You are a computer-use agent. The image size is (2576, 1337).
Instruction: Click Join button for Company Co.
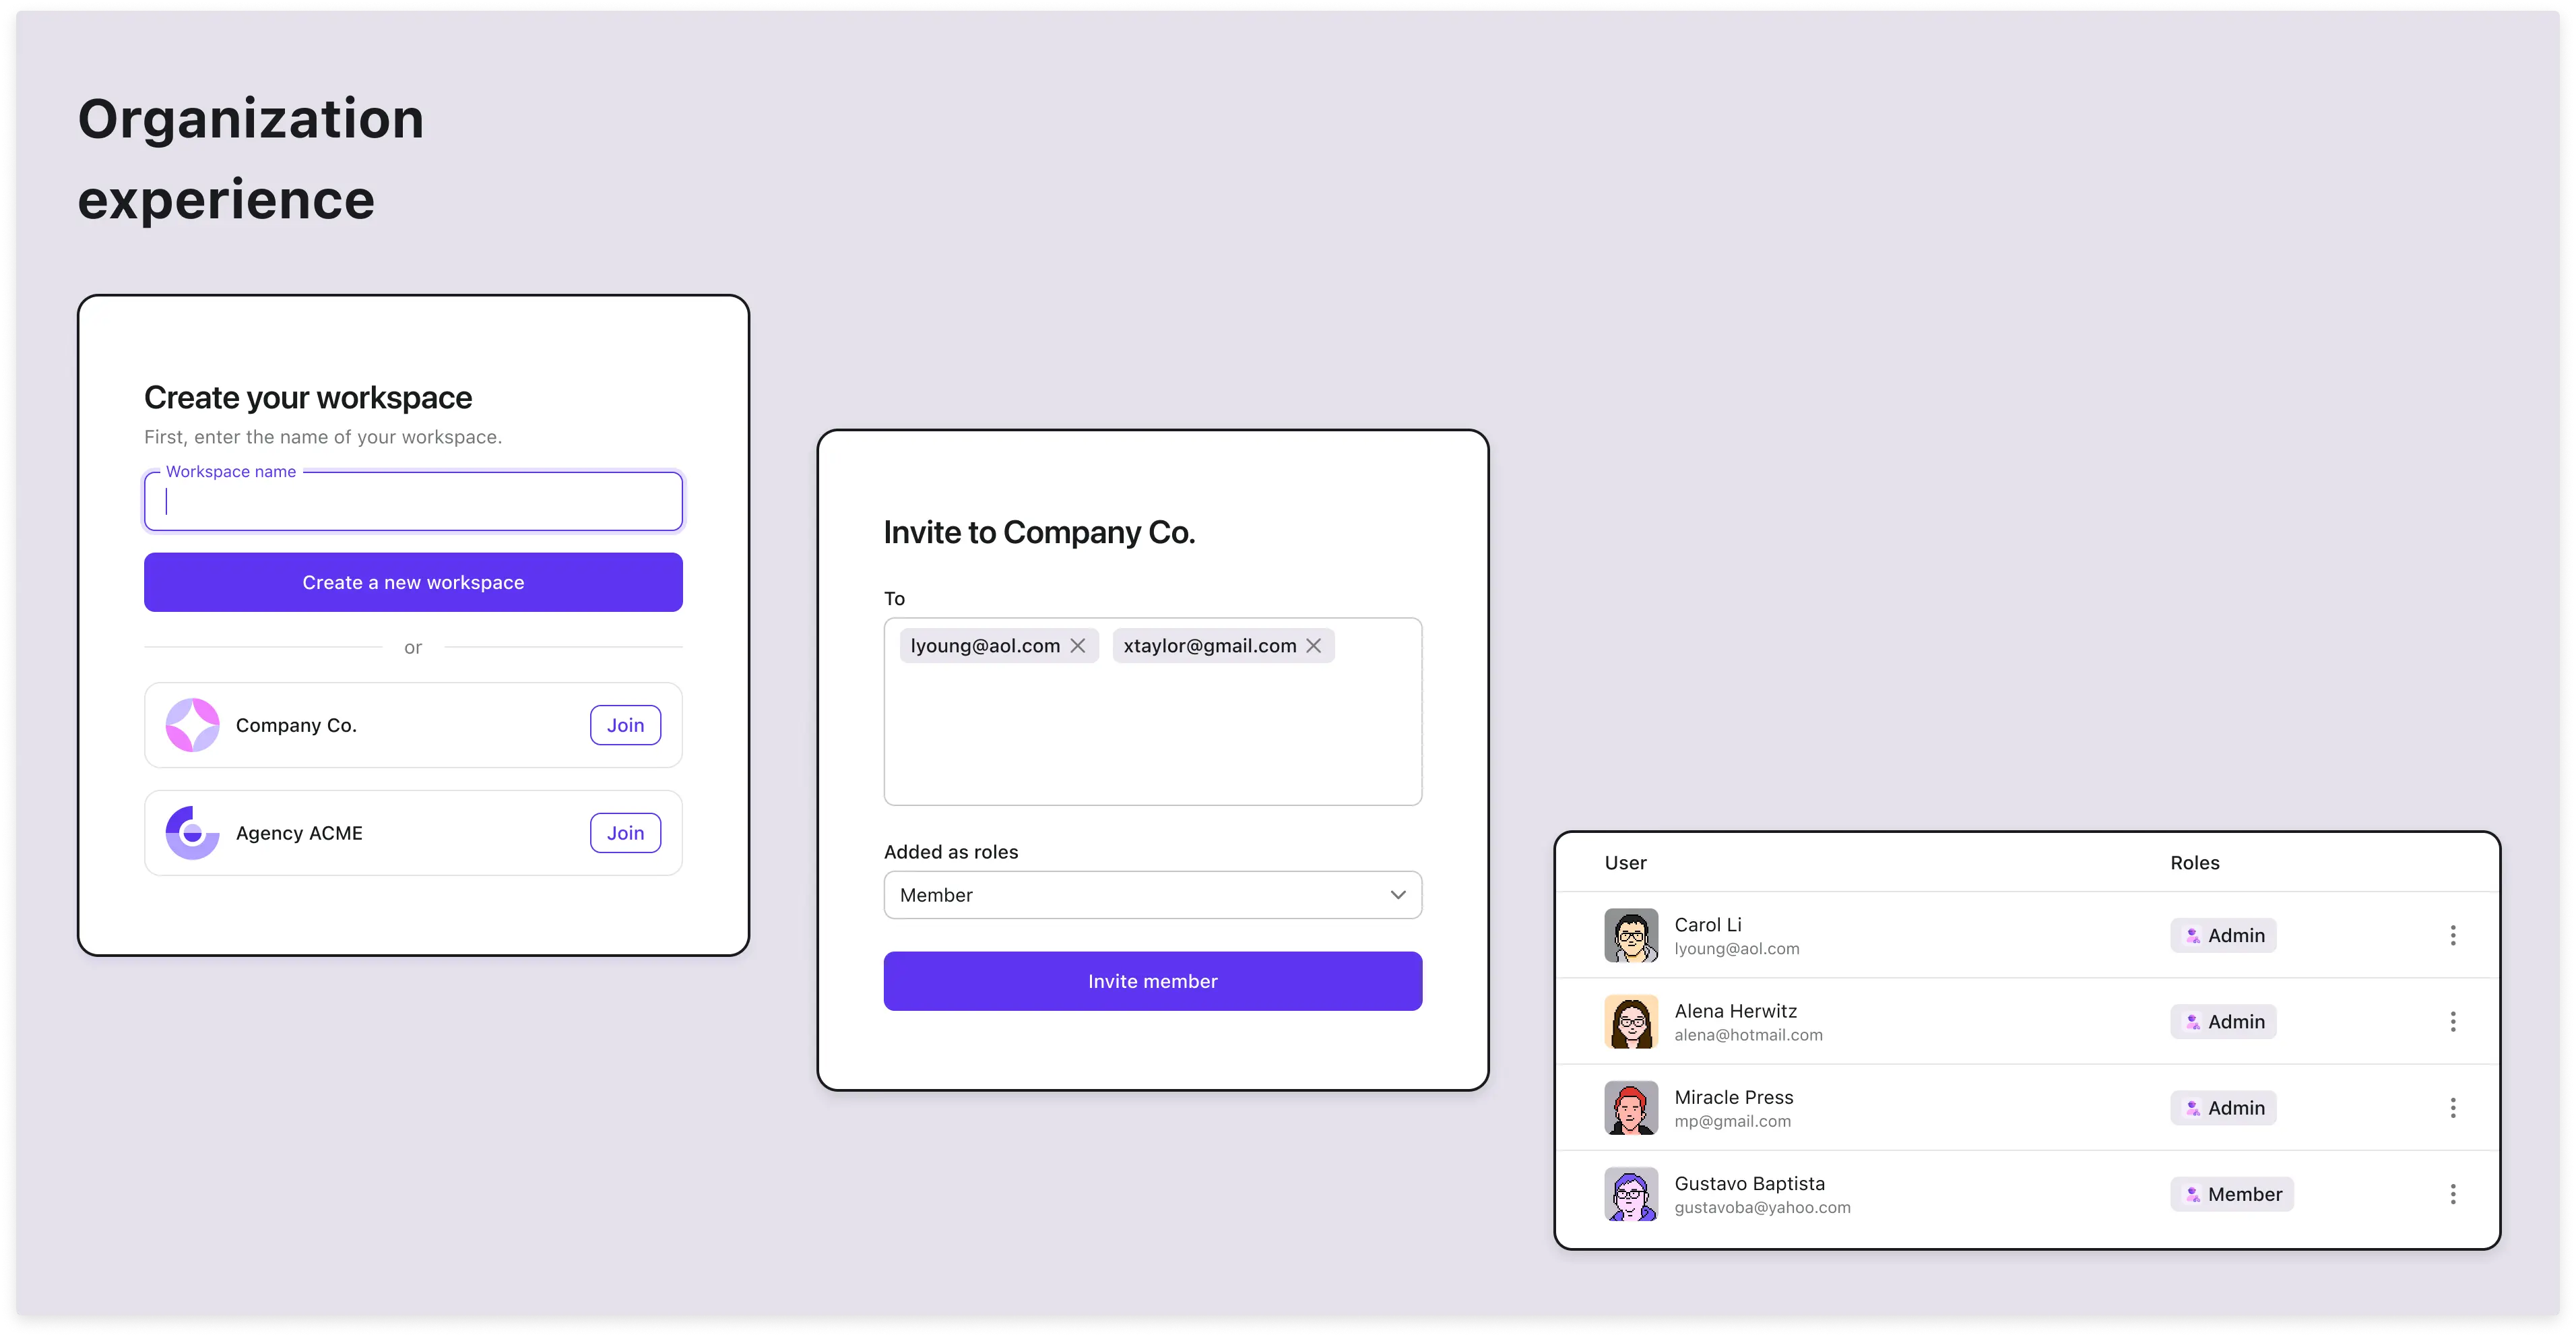625,725
